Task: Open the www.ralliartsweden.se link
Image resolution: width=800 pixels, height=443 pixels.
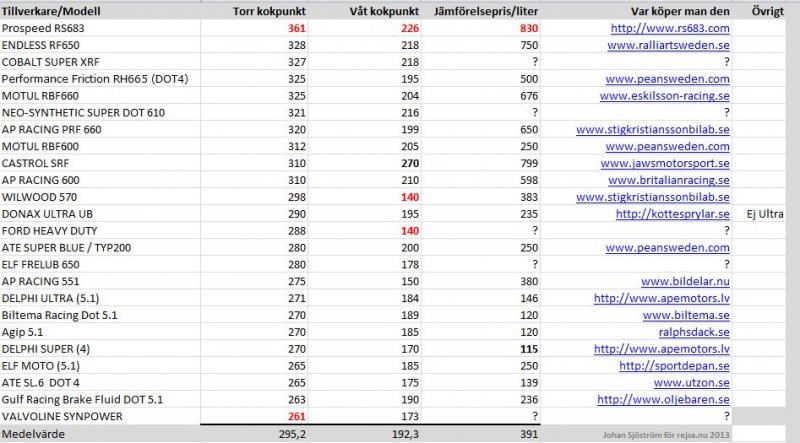Action: pyautogui.click(x=668, y=45)
